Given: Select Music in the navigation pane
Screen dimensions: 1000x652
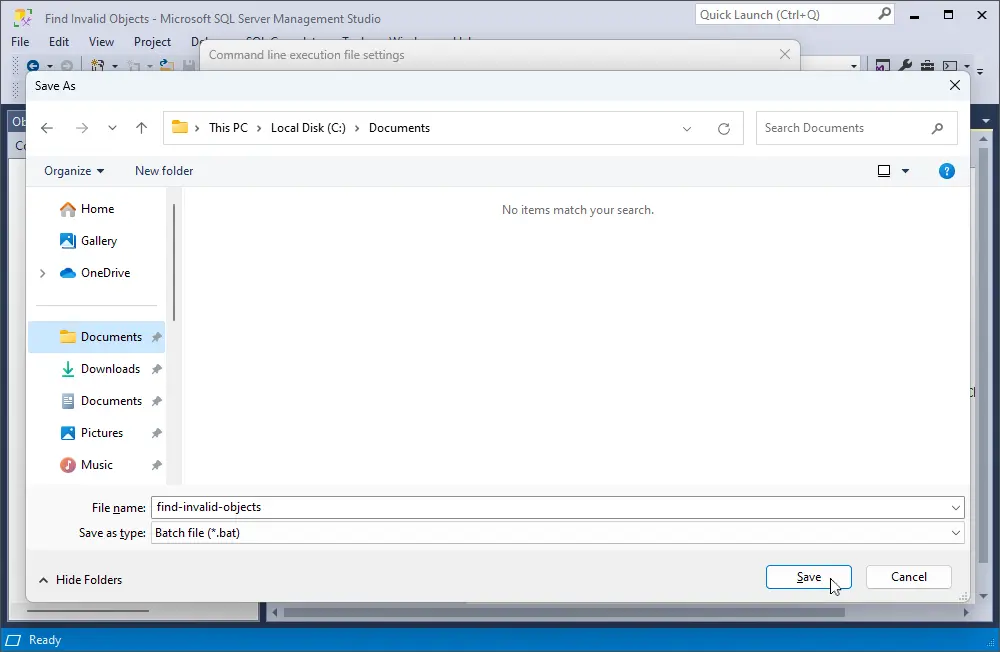Looking at the screenshot, I should [96, 465].
